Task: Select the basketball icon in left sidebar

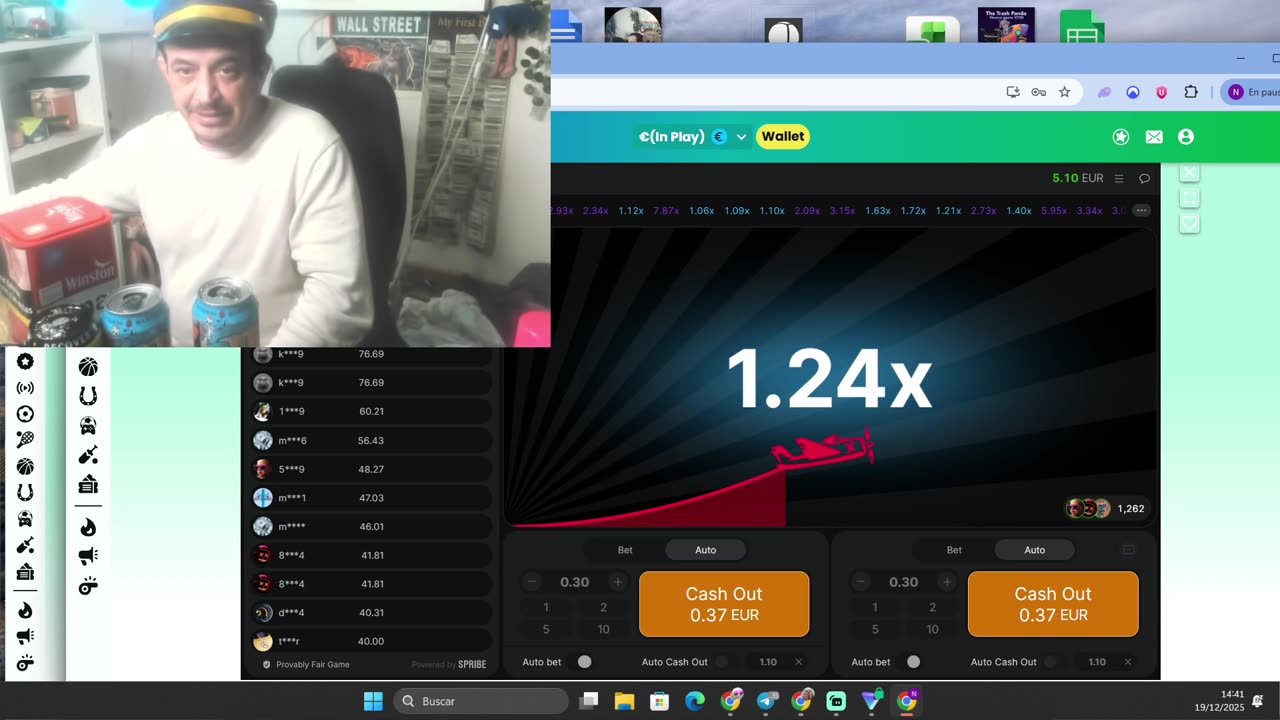Action: (x=25, y=466)
